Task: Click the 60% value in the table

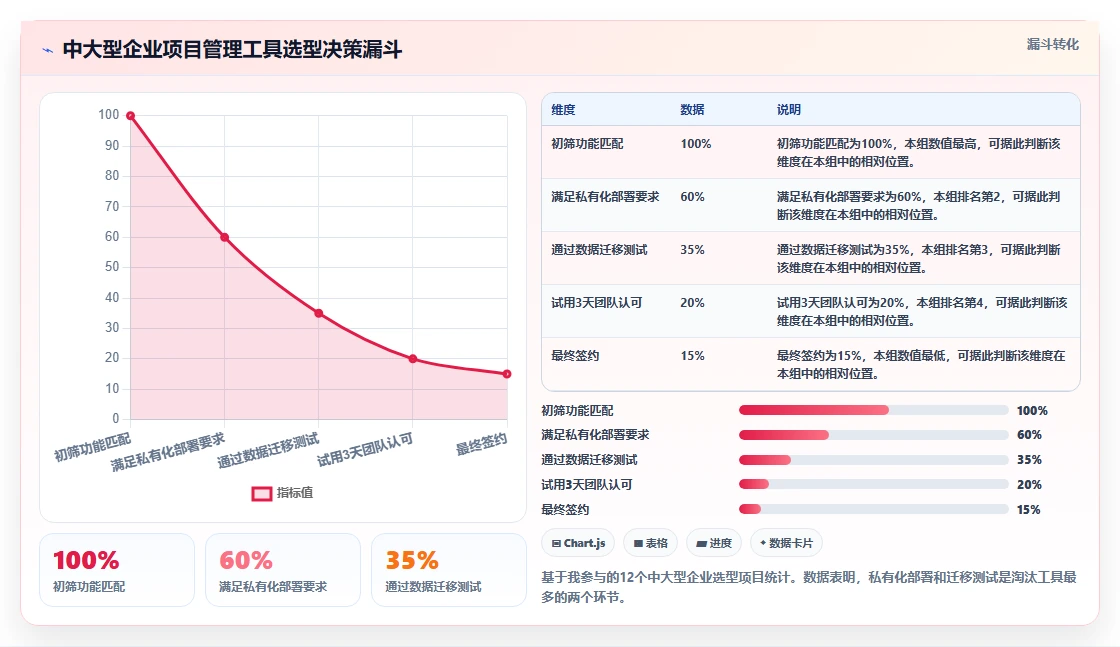Action: tap(692, 196)
